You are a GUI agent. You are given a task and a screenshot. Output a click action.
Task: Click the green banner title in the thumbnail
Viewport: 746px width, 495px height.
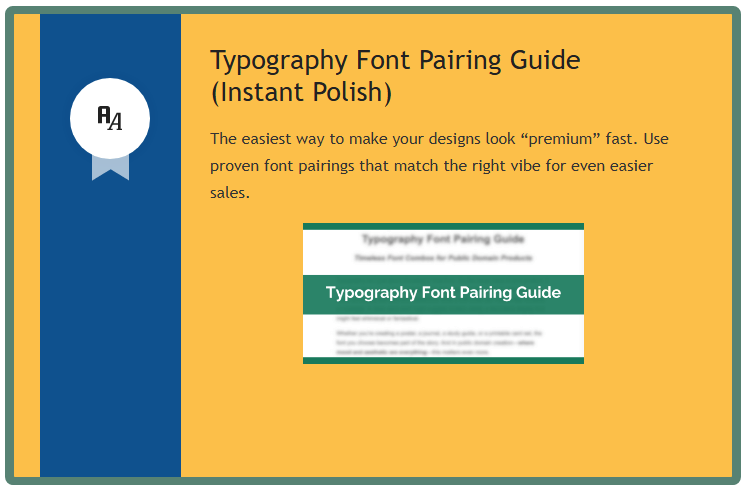(x=443, y=293)
